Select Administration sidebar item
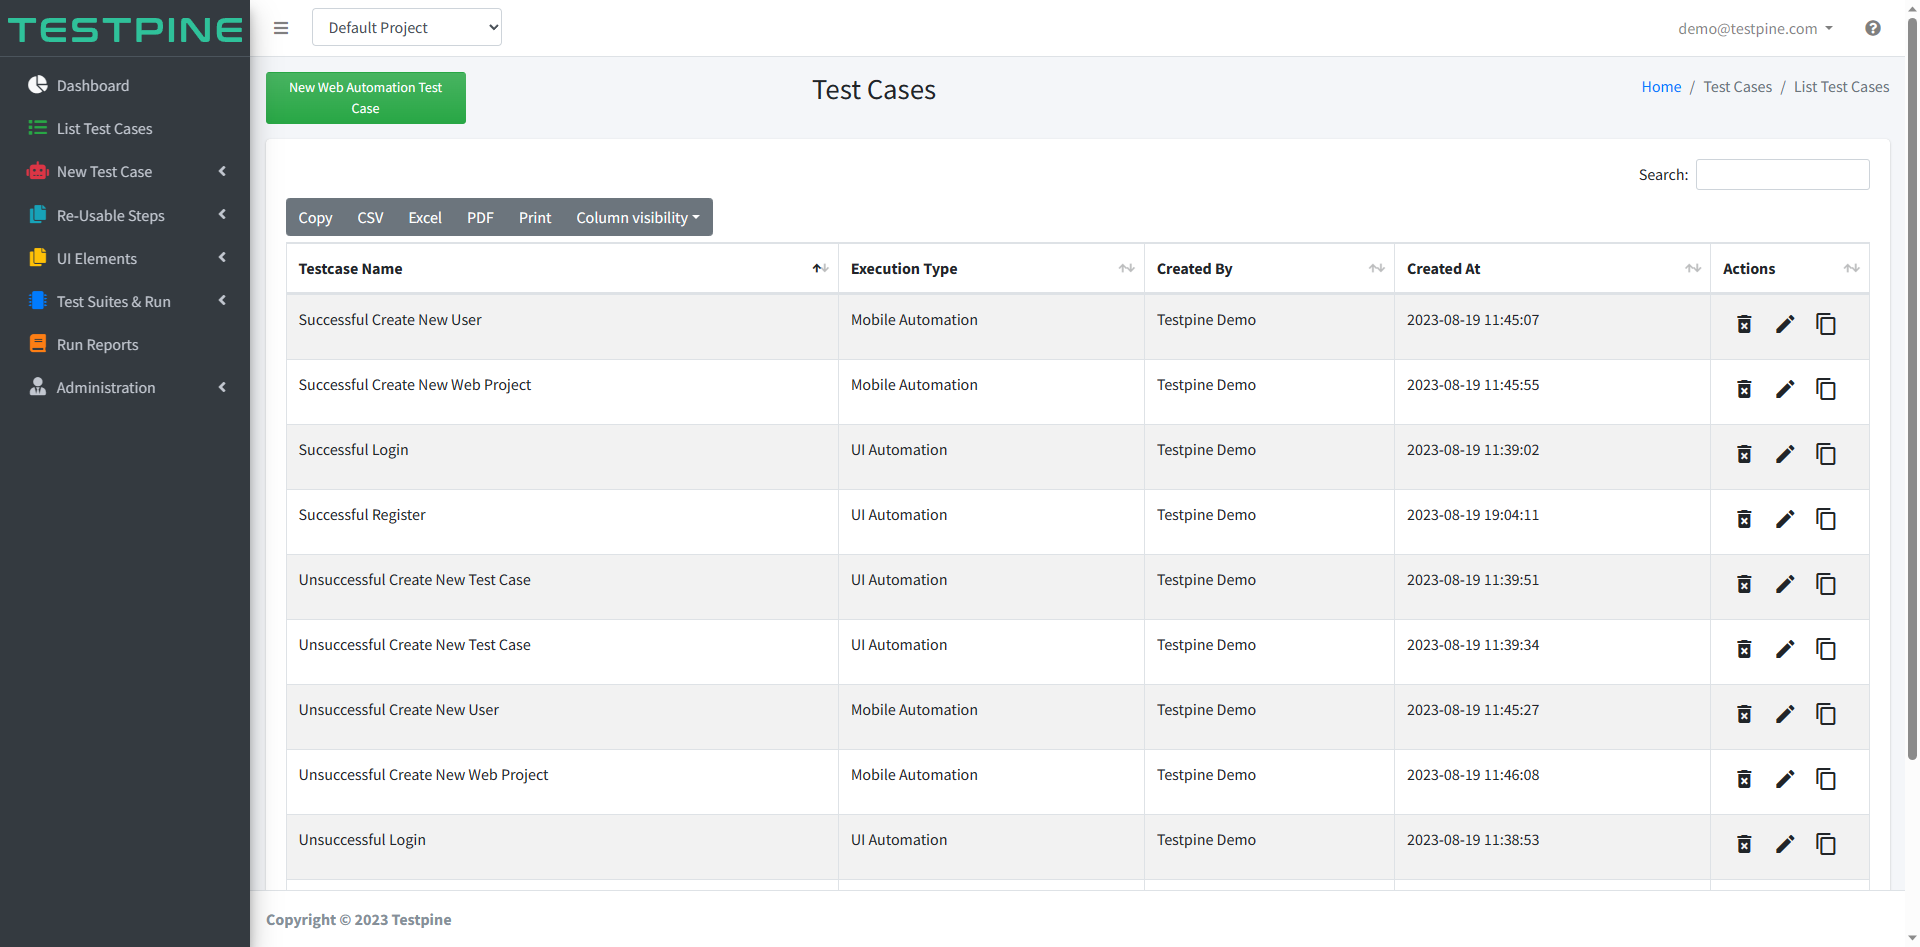The height and width of the screenshot is (947, 1920). [x=125, y=387]
